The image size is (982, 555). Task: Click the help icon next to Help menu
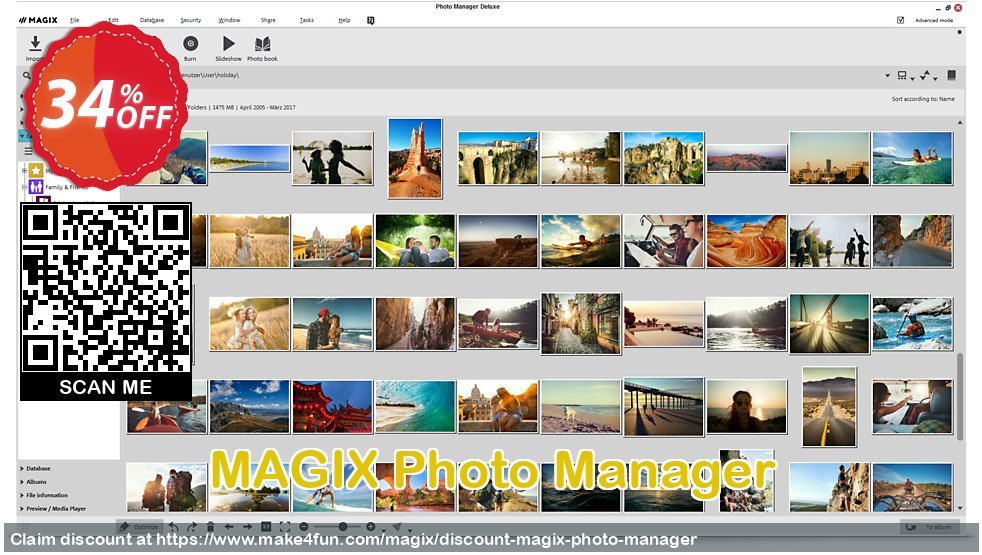pos(371,21)
